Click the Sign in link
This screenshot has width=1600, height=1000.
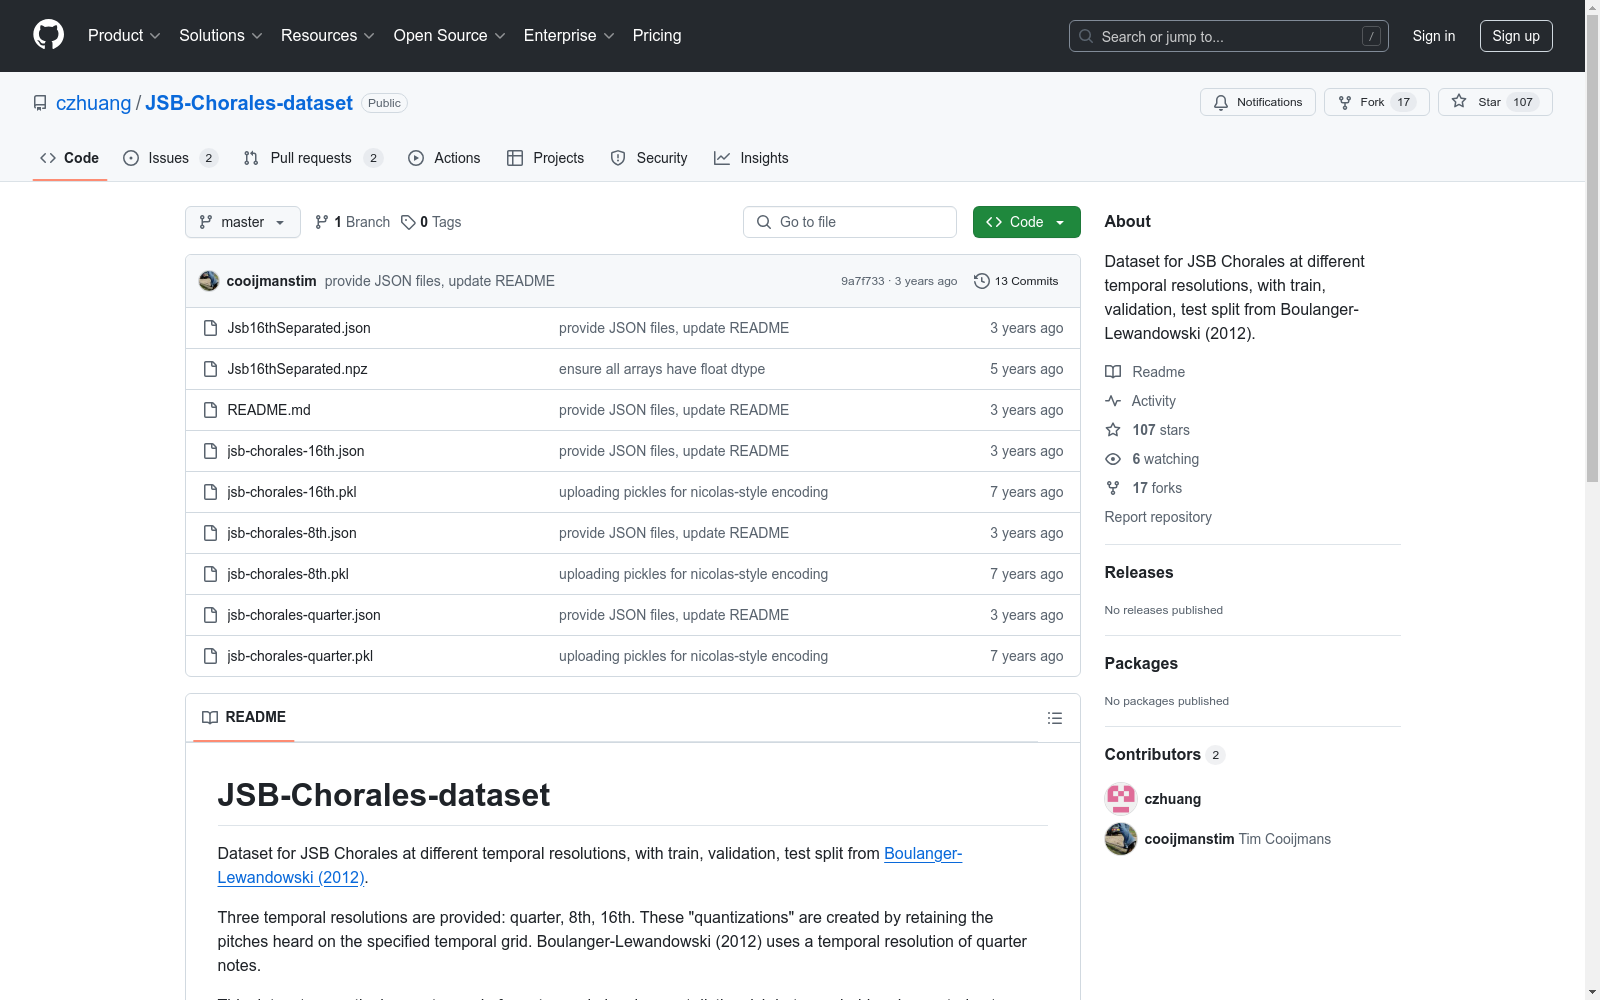click(x=1434, y=36)
